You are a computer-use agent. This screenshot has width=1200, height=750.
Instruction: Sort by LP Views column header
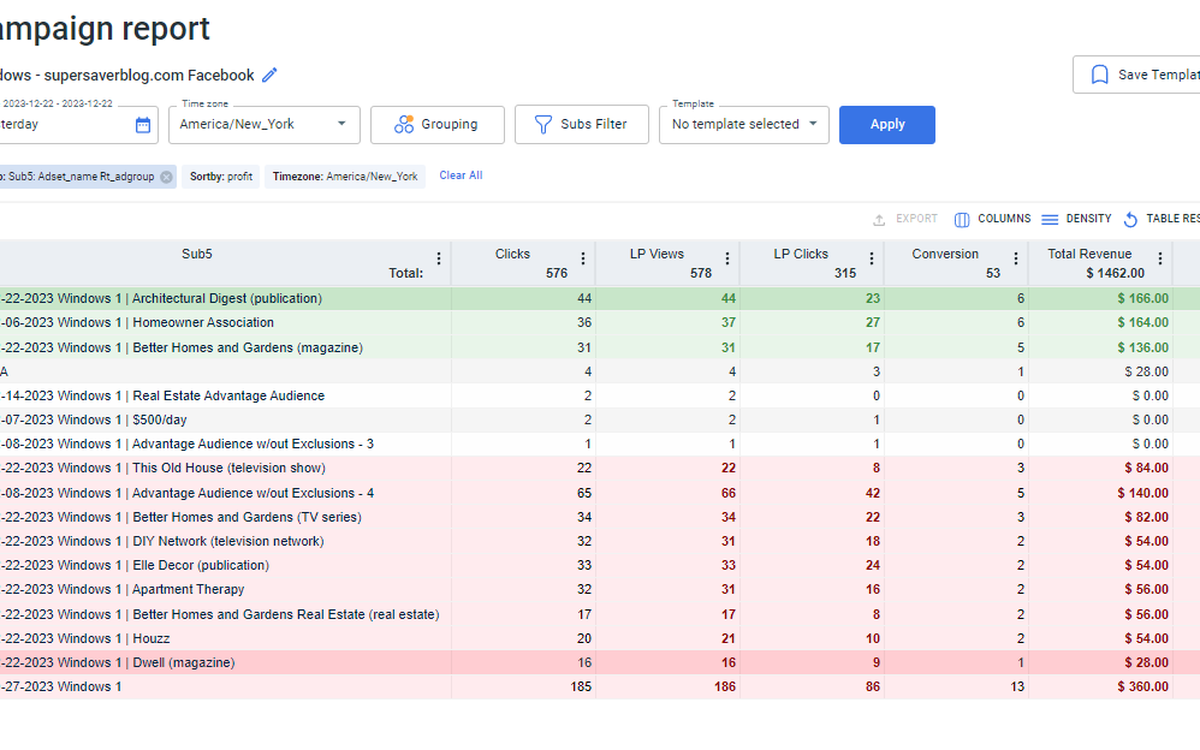coord(657,254)
